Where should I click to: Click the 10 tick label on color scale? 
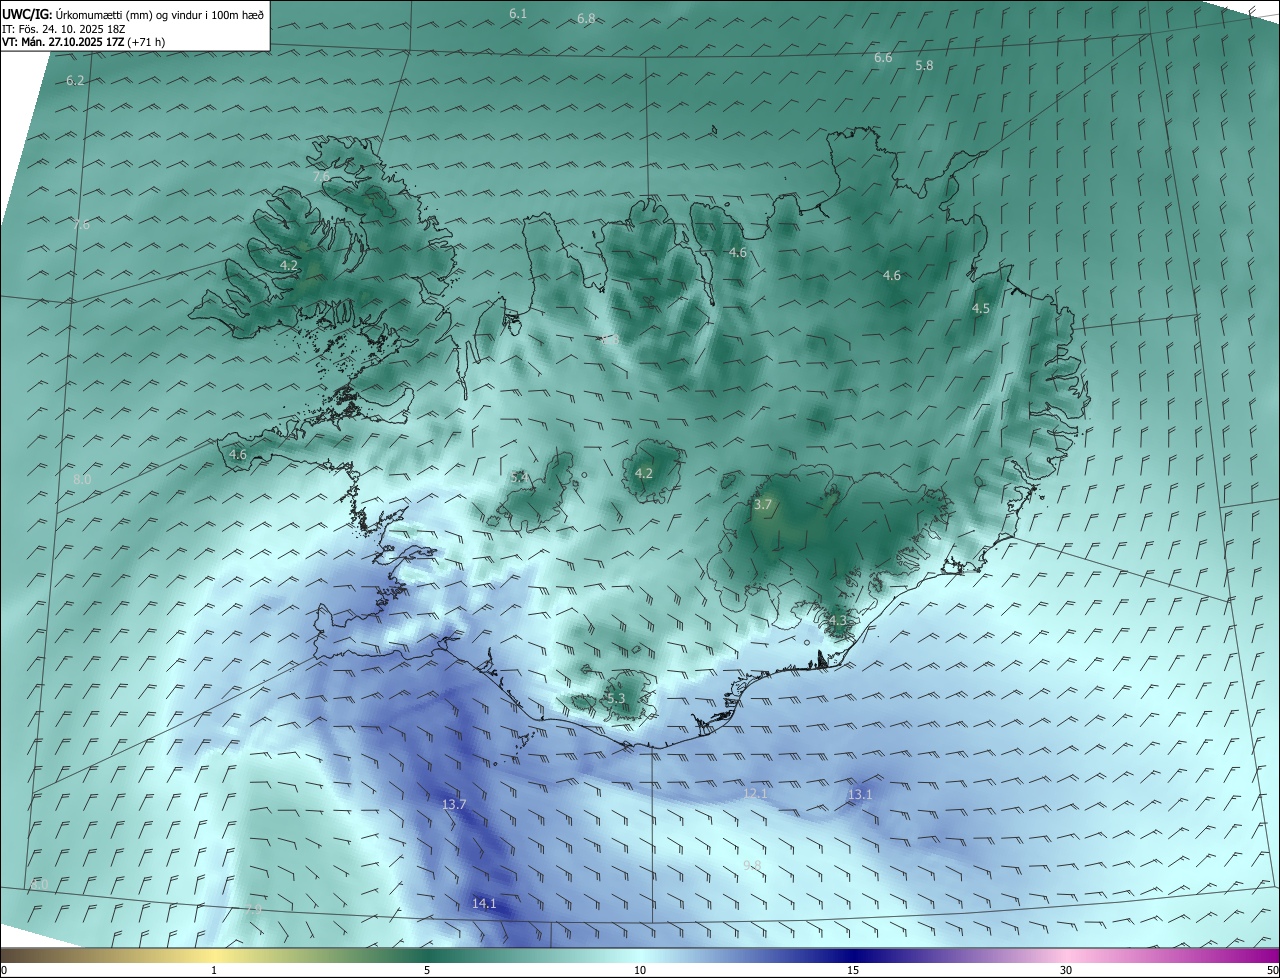640,970
